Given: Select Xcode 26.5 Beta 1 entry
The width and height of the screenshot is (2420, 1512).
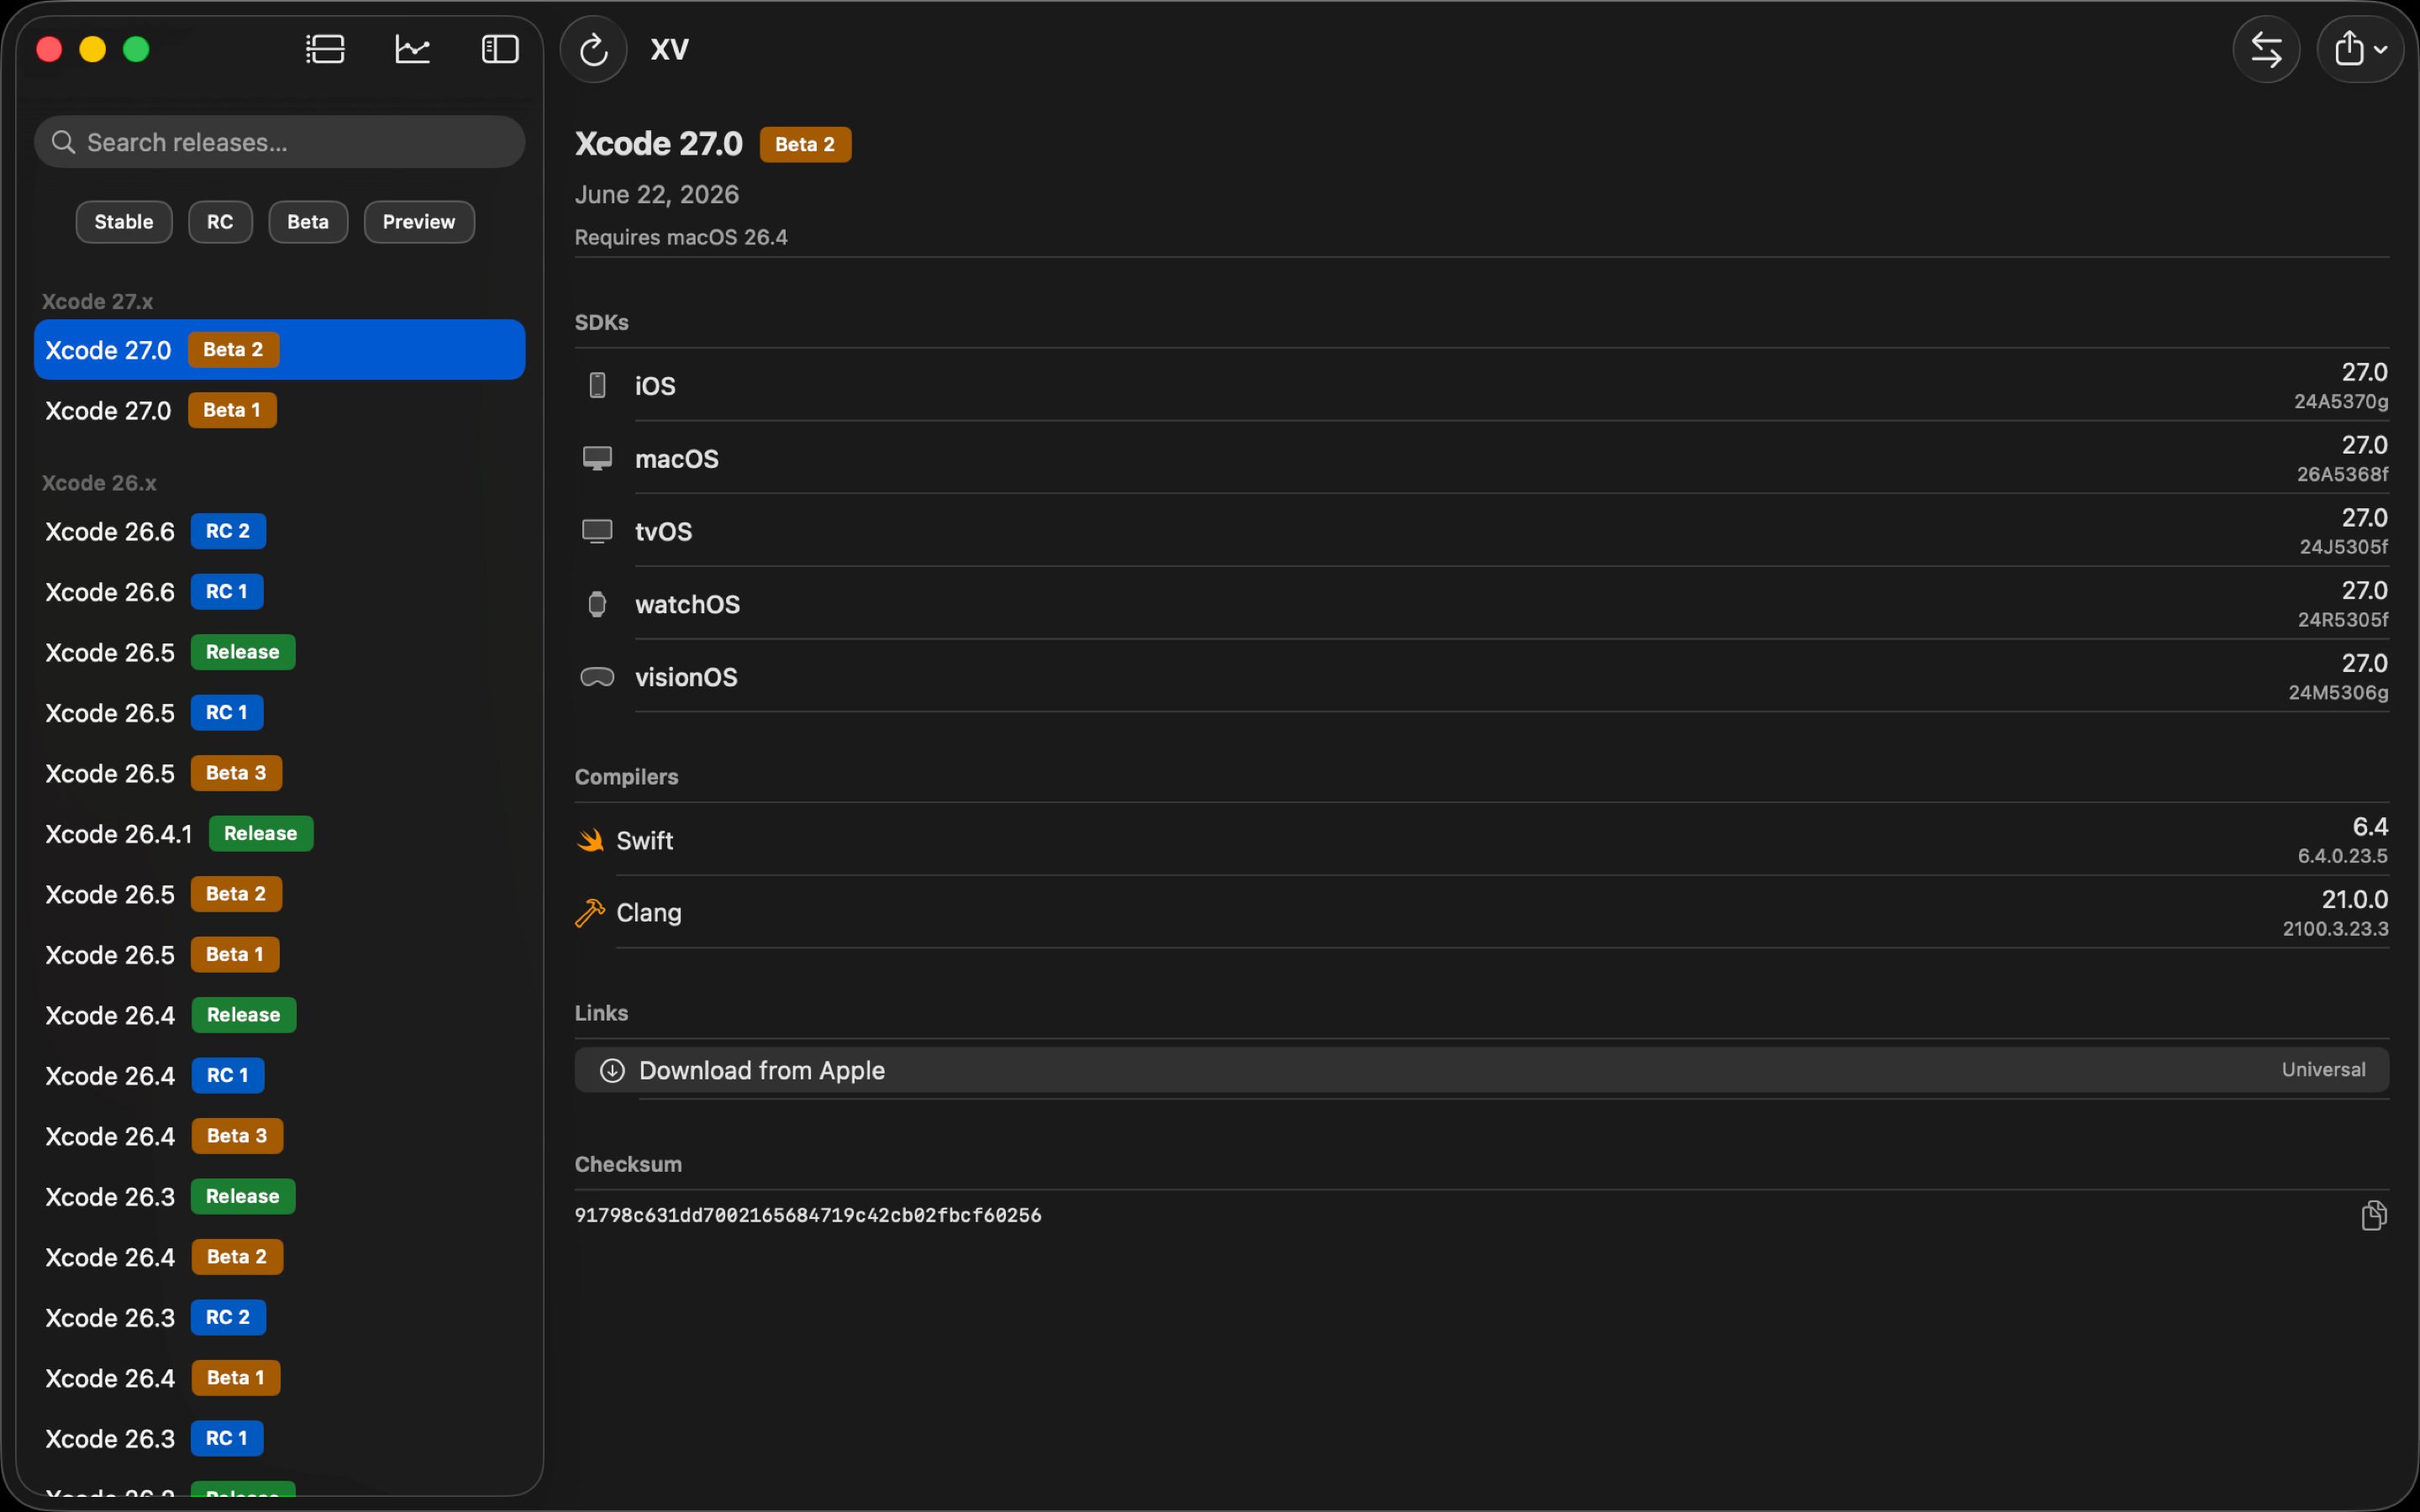Looking at the screenshot, I should [280, 955].
